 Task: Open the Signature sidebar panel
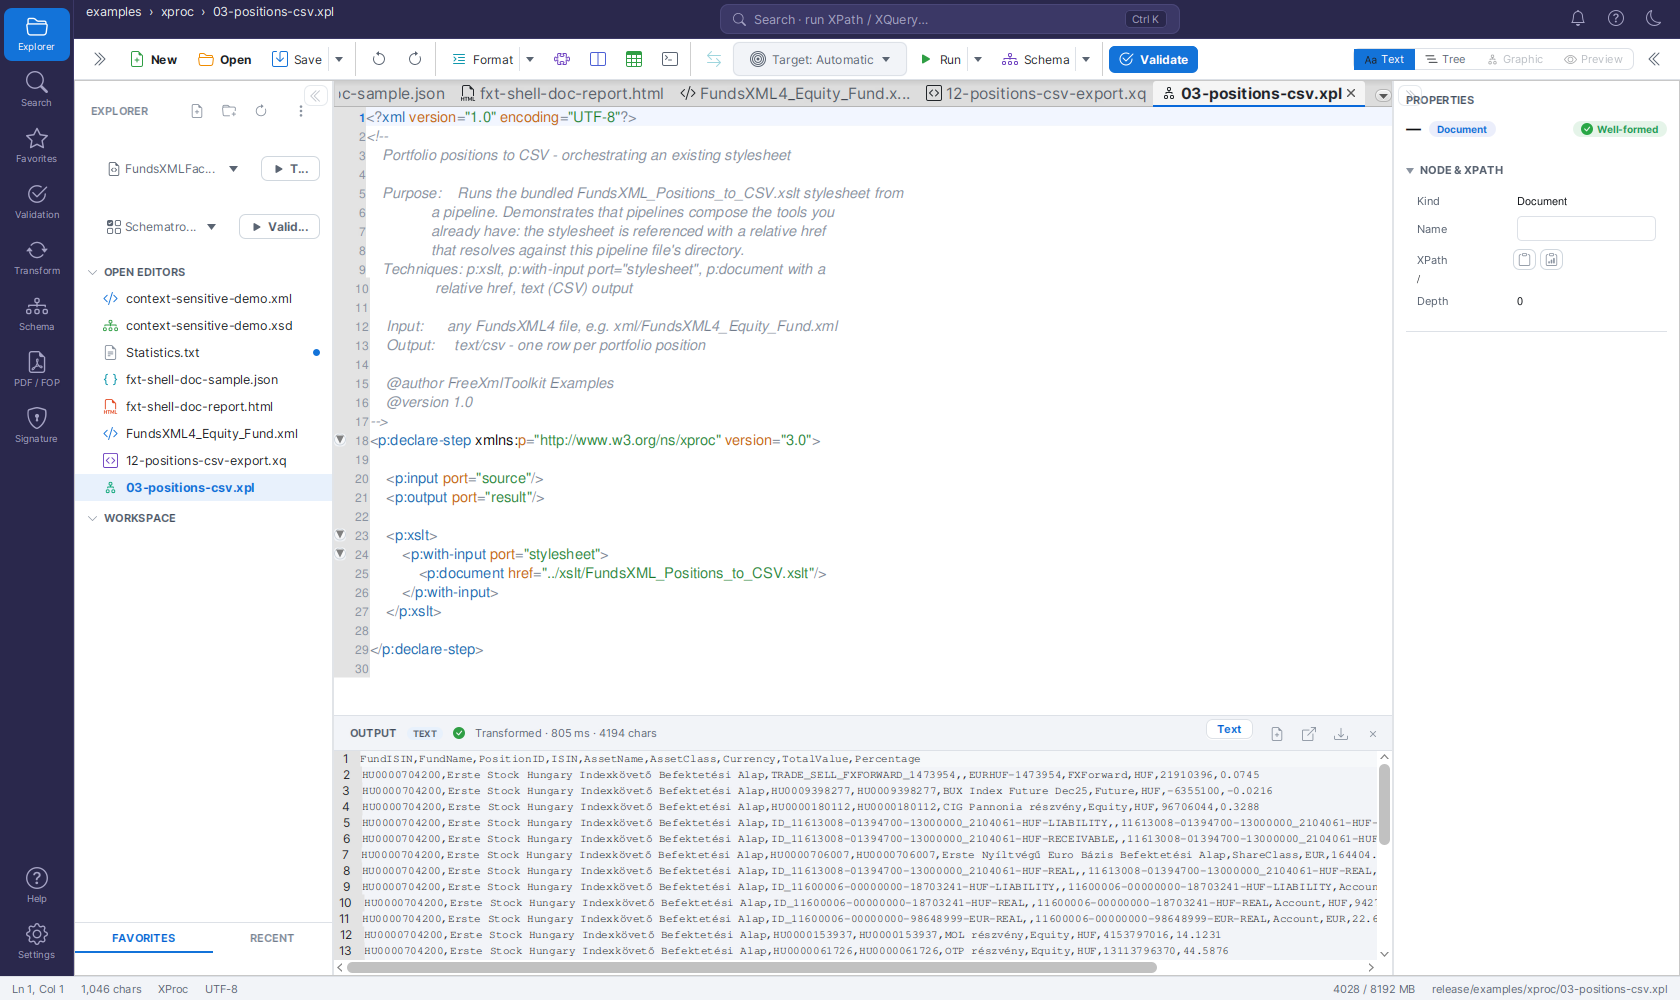coord(37,425)
